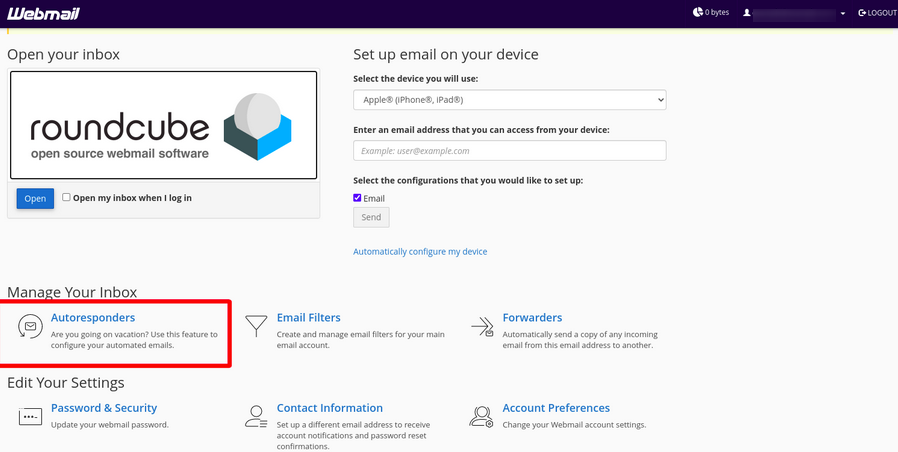Screen dimensions: 898x452
Task: Click the email address input field
Action: [509, 151]
